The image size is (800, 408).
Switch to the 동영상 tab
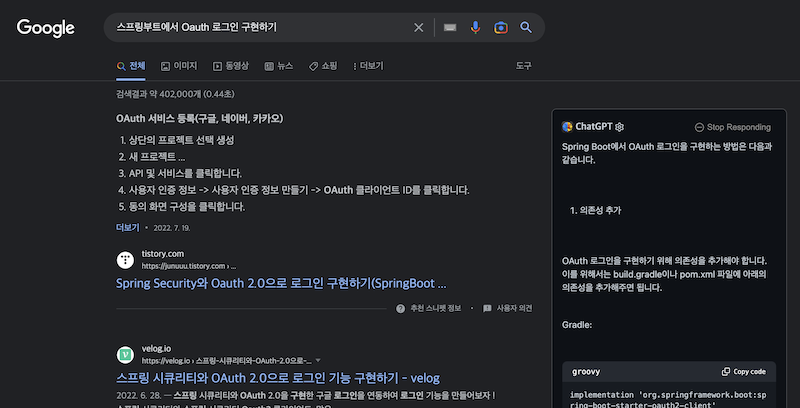(231, 66)
